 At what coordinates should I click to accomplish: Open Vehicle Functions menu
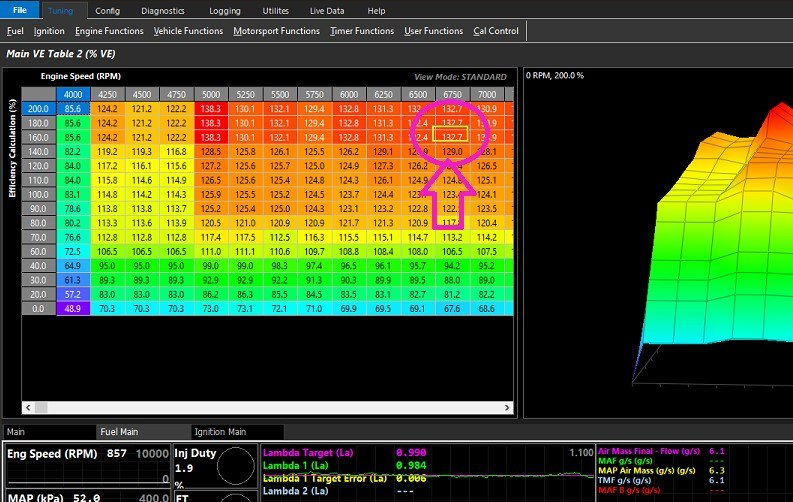coord(188,31)
